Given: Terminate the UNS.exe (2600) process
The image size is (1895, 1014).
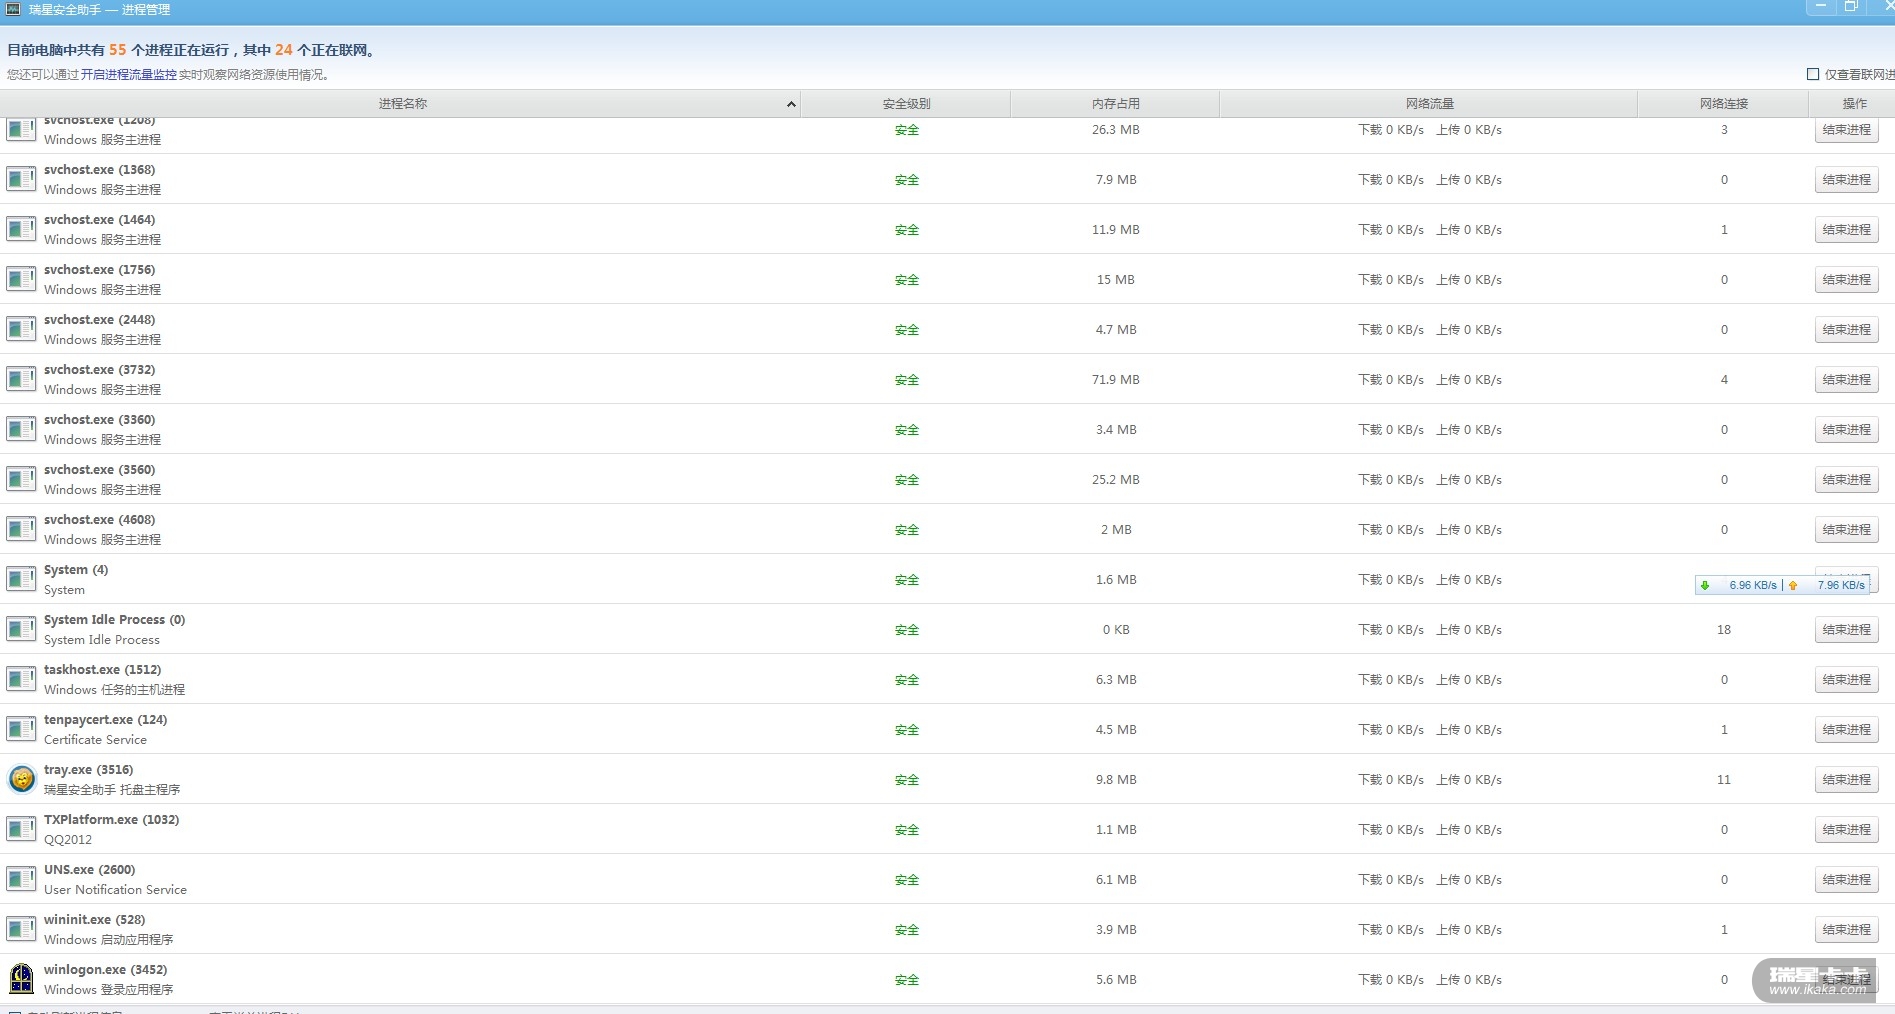Looking at the screenshot, I should click(x=1846, y=880).
